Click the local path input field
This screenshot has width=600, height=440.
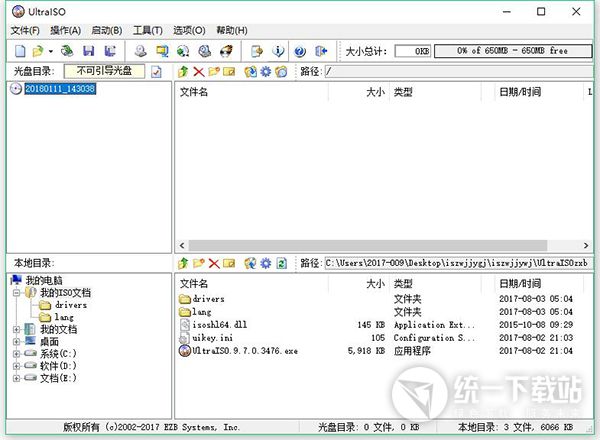pos(458,263)
